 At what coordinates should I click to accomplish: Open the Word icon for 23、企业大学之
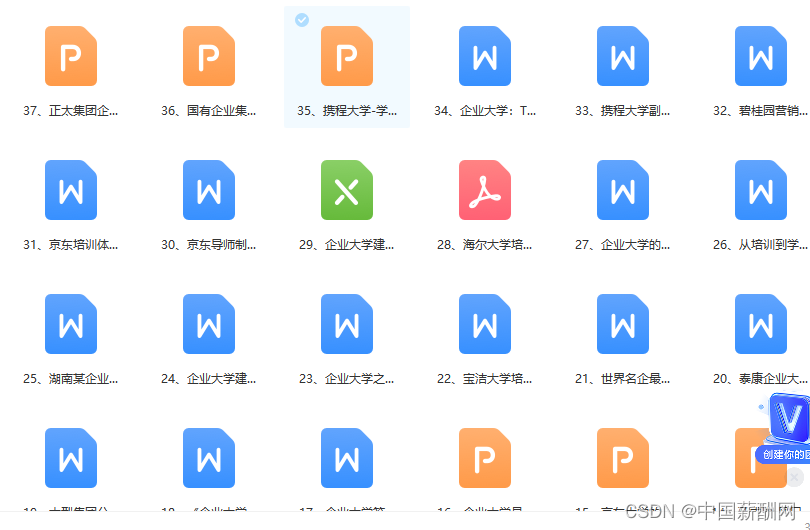pyautogui.click(x=347, y=324)
